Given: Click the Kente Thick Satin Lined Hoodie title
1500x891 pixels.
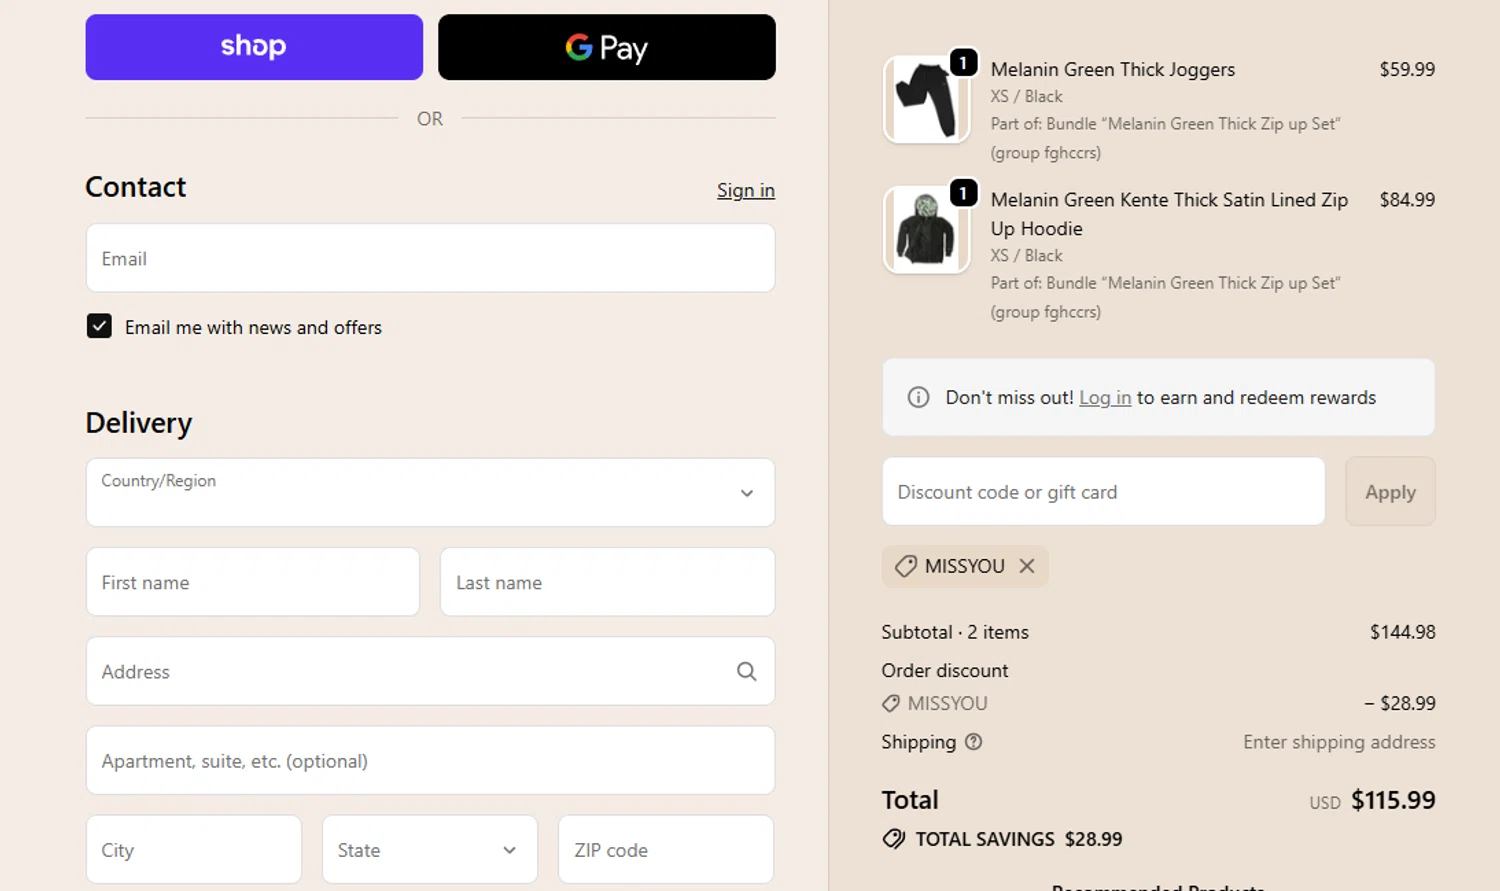Looking at the screenshot, I should 1169,214.
